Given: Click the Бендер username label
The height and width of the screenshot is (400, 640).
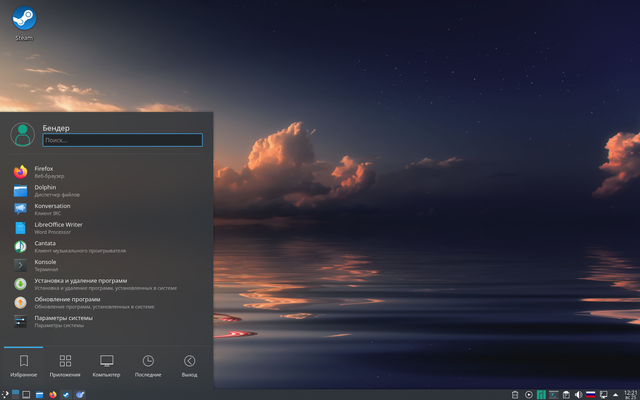Looking at the screenshot, I should tap(56, 128).
